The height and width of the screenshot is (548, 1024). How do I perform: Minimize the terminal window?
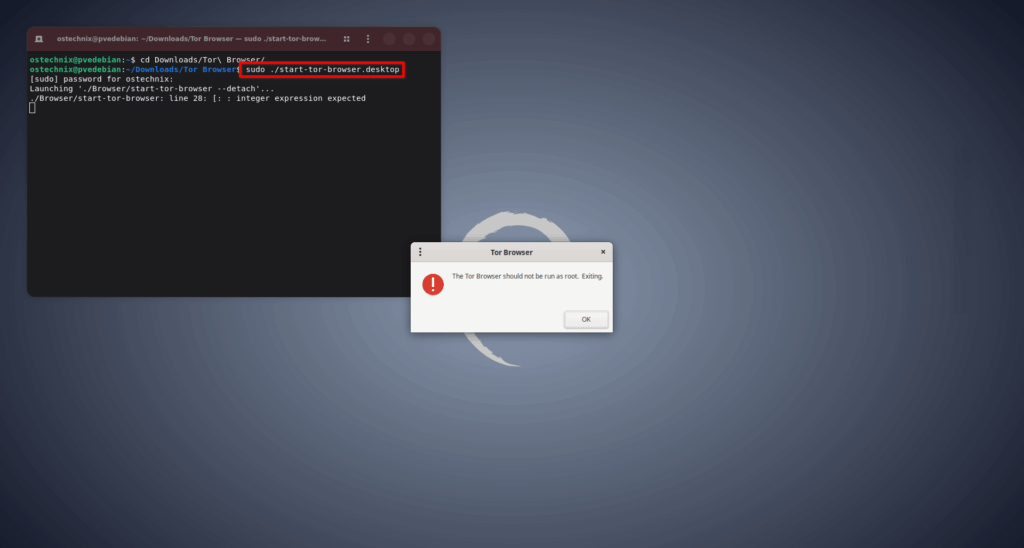coord(389,39)
